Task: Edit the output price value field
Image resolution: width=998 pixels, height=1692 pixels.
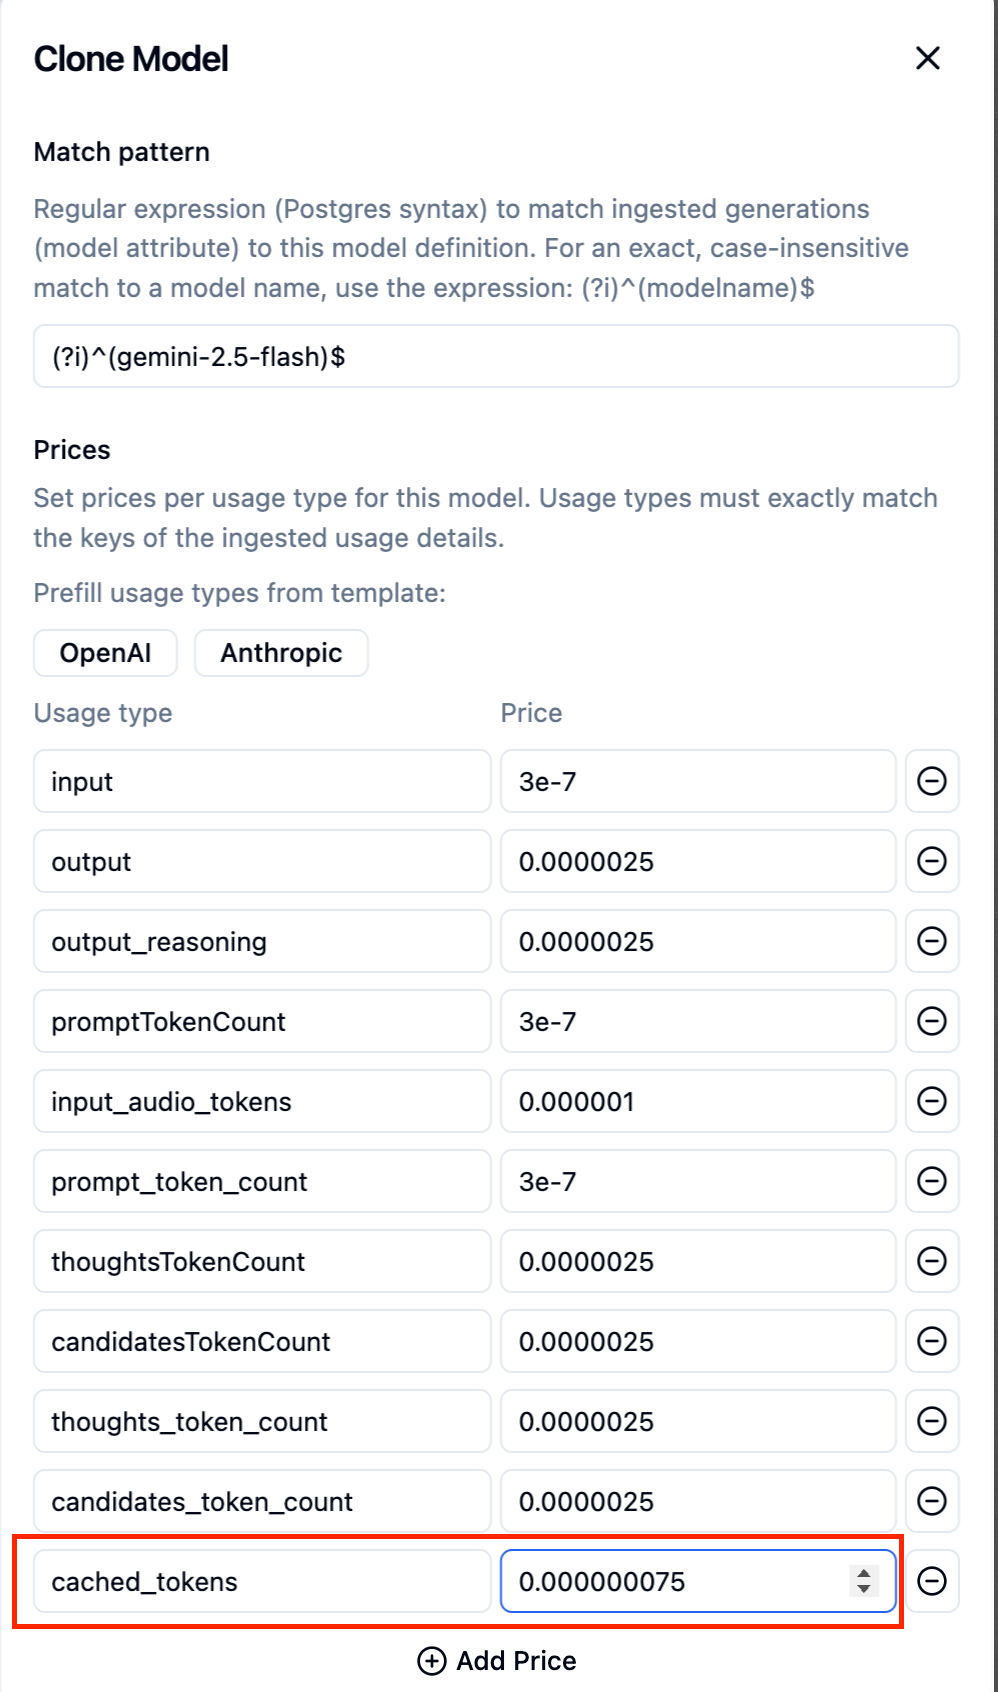Action: pyautogui.click(x=698, y=861)
